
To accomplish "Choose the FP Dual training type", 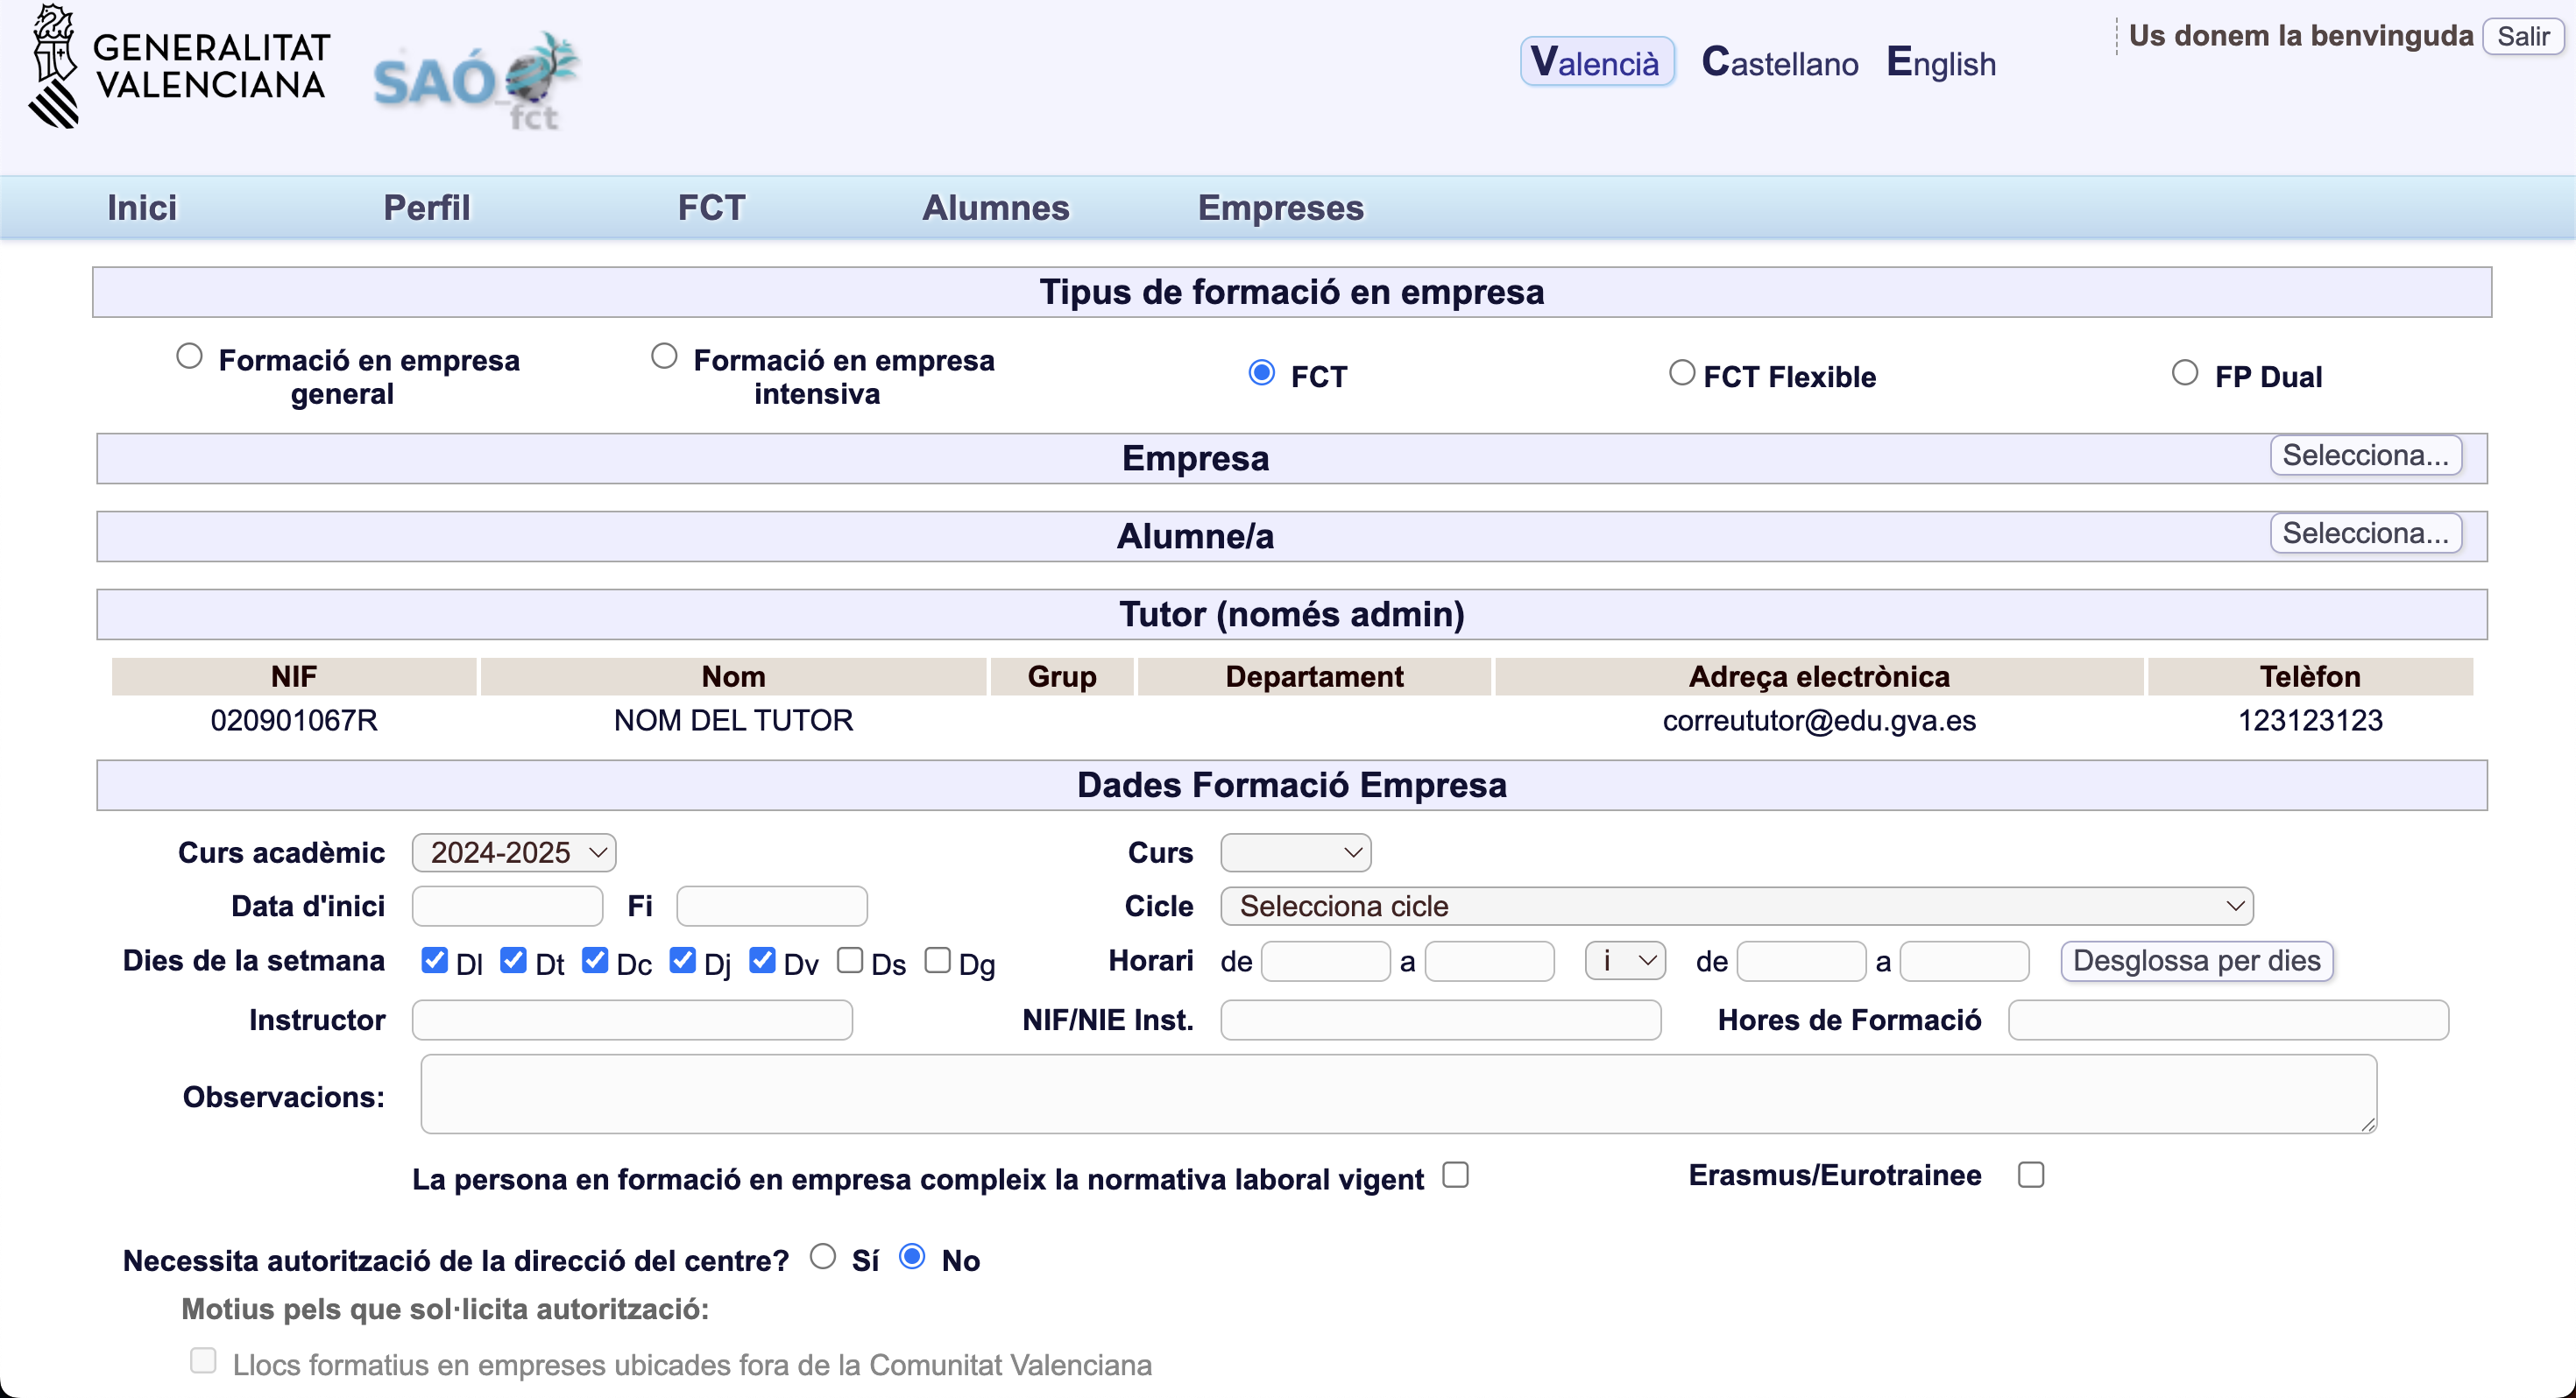I will (2185, 373).
